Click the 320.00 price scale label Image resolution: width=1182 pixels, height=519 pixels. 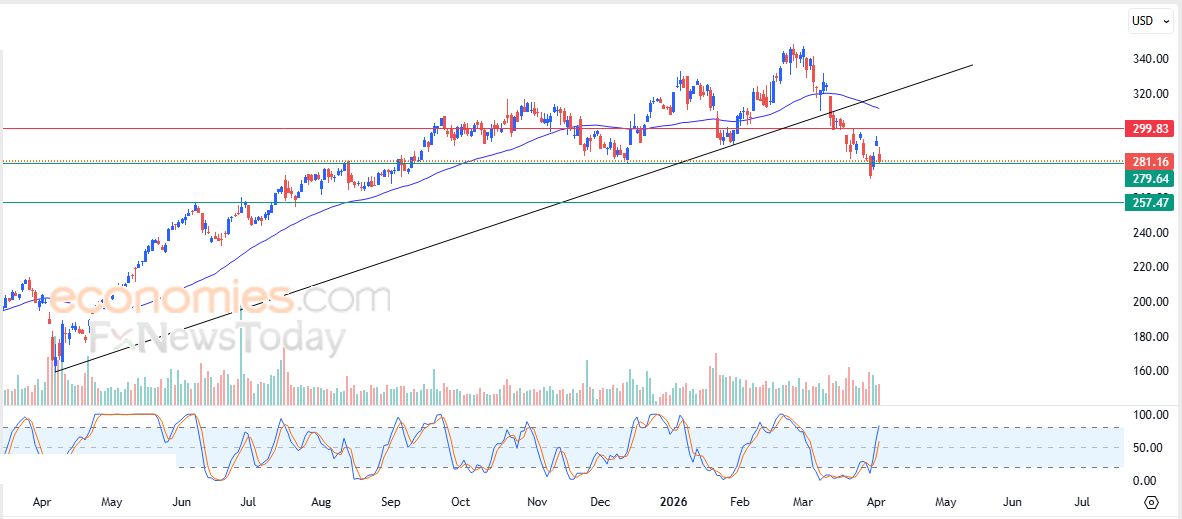(x=1151, y=94)
